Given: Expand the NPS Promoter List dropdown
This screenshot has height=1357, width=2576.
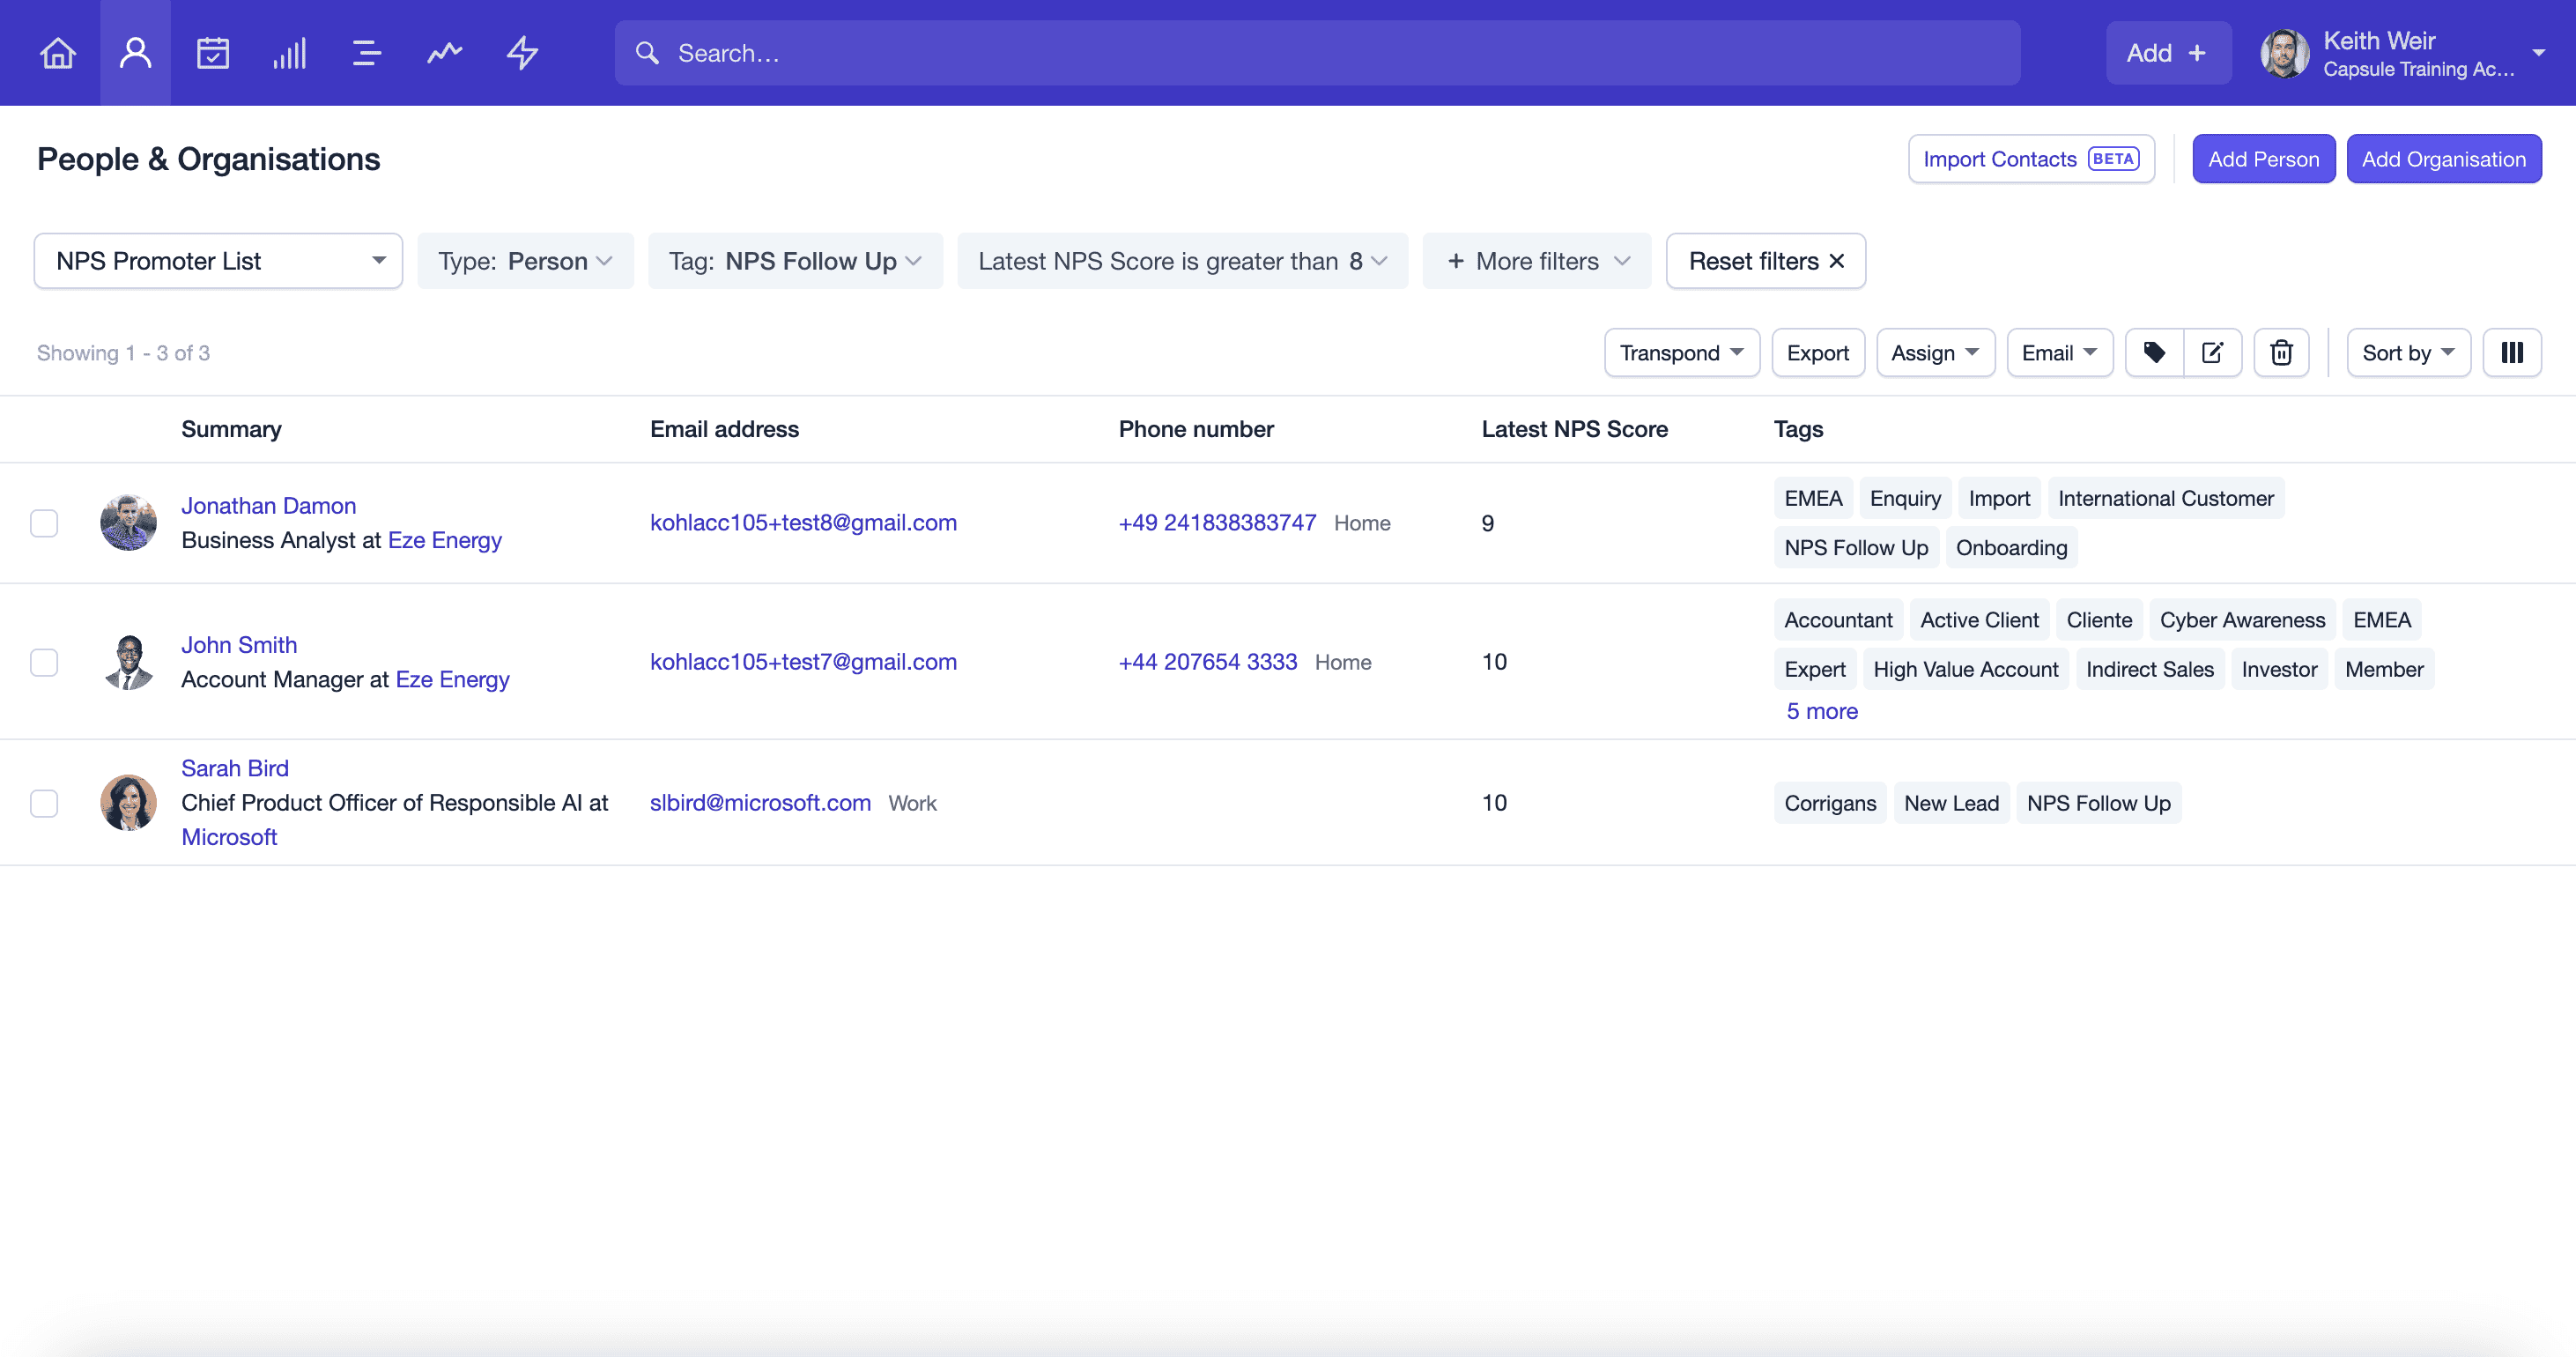Looking at the screenshot, I should point(218,261).
